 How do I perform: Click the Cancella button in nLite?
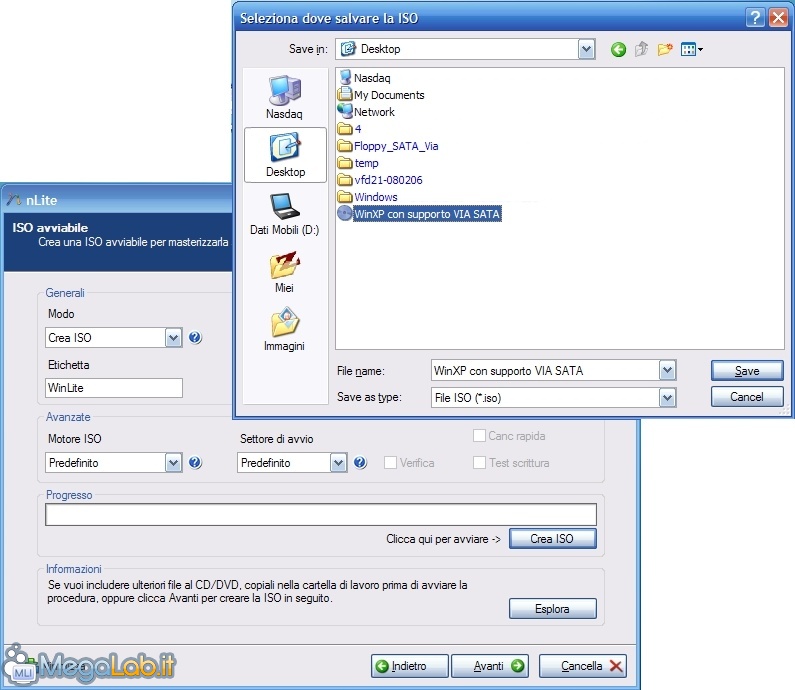click(x=583, y=666)
